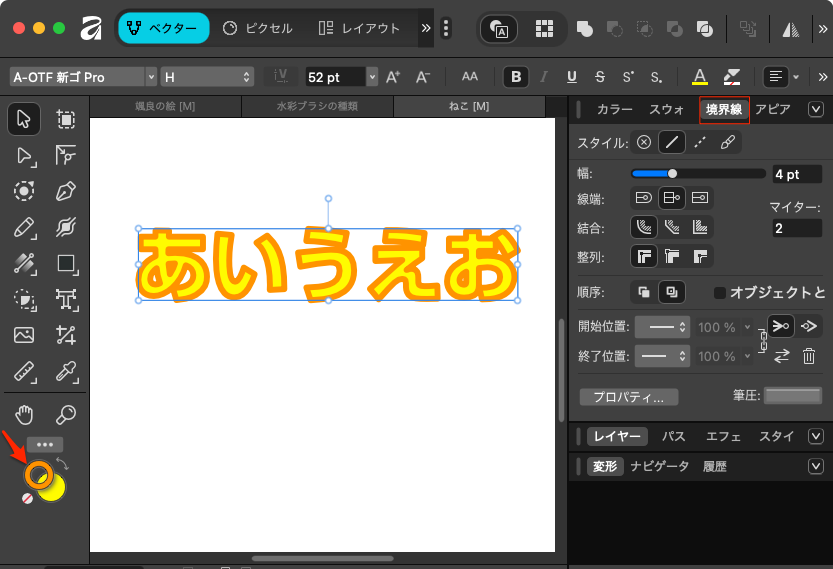Enable the オブジェクトと checkbox
The image size is (833, 569).
(720, 293)
